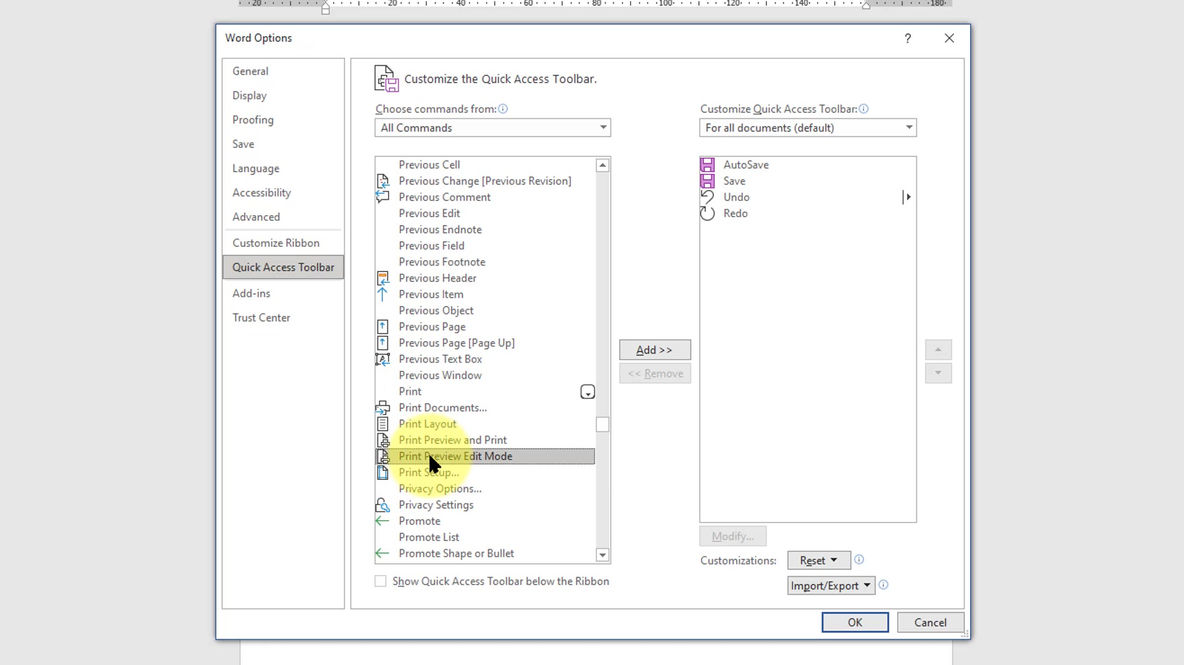This screenshot has width=1184, height=665.
Task: Confirm with the OK button
Action: (855, 622)
